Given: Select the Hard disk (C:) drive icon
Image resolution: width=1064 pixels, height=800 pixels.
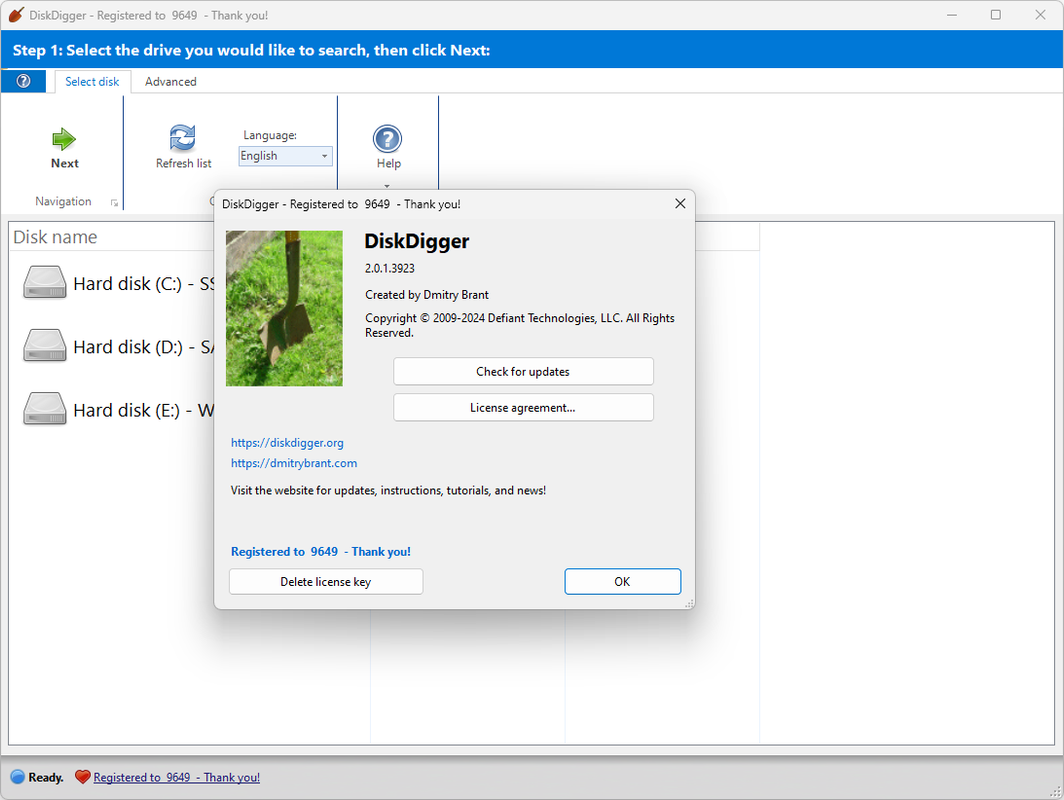Looking at the screenshot, I should [x=45, y=282].
